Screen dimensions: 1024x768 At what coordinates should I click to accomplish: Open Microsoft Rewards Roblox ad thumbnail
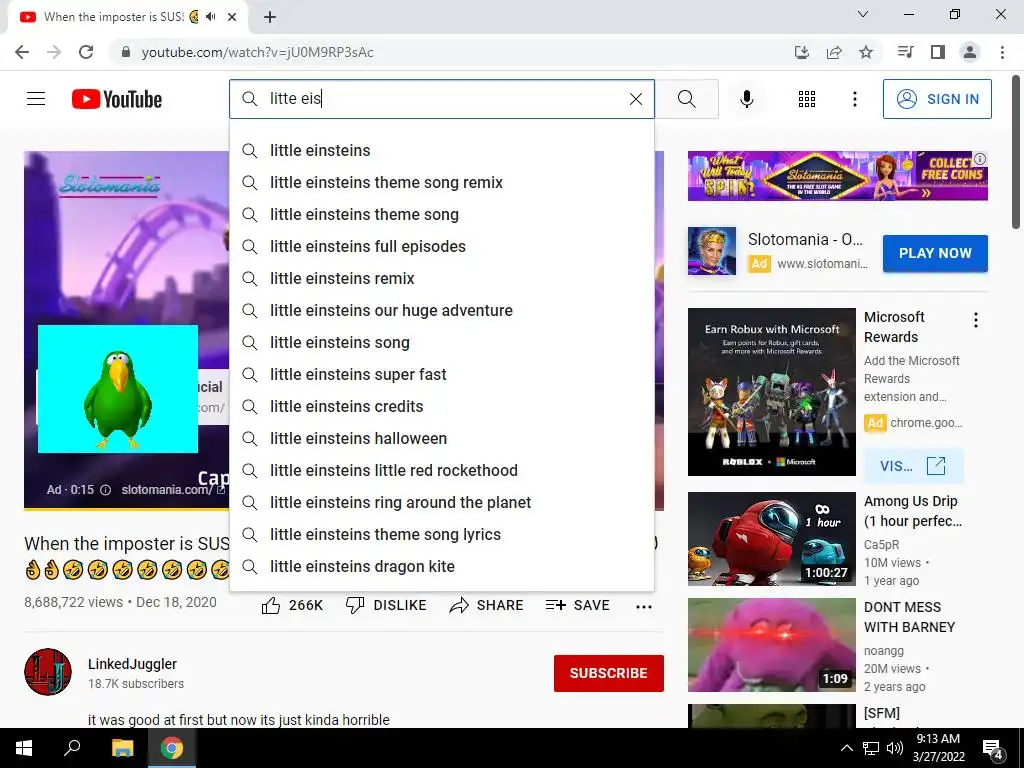[771, 392]
